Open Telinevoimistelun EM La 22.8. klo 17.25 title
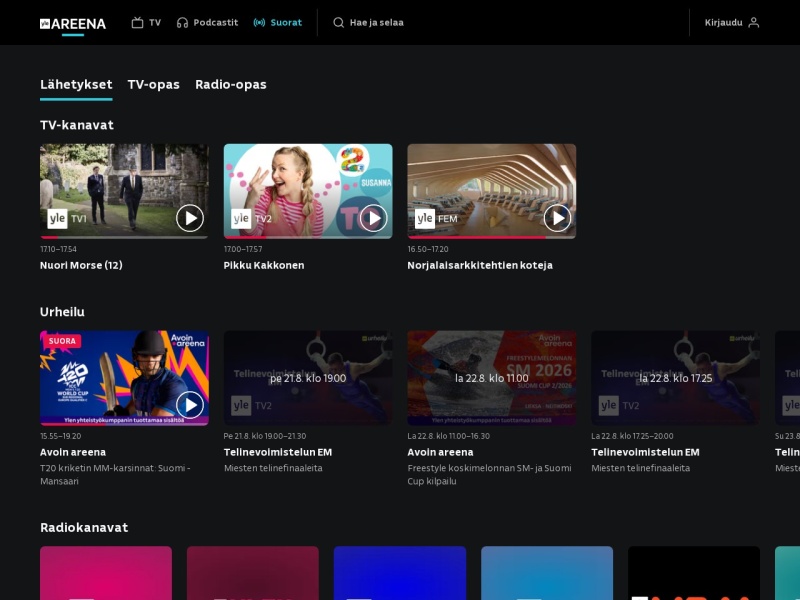The width and height of the screenshot is (800, 600). (645, 452)
